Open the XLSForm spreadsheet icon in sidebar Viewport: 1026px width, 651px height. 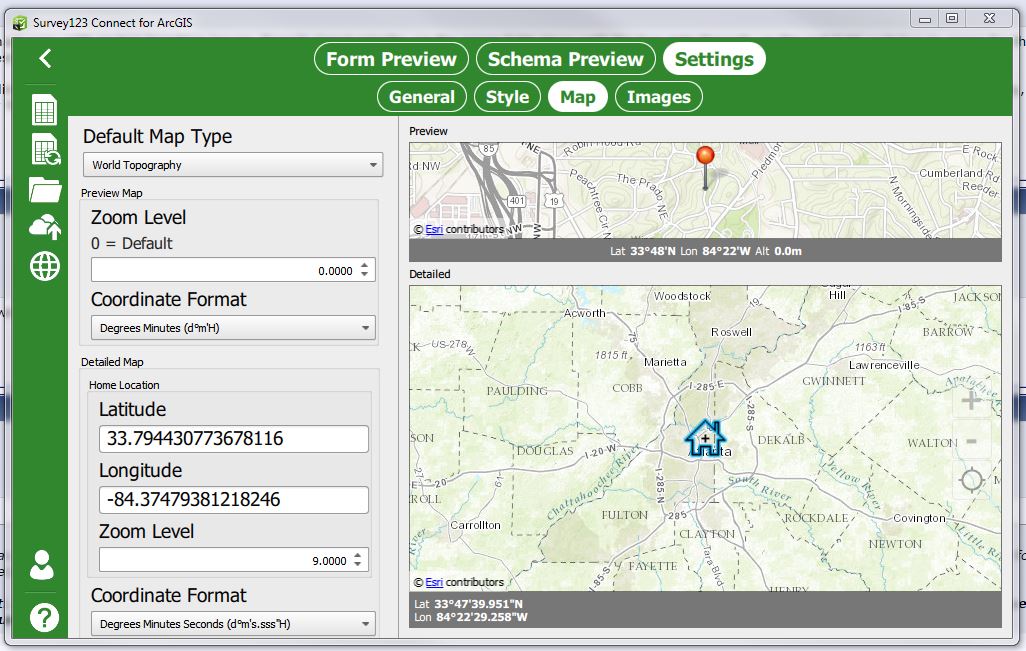(x=44, y=109)
